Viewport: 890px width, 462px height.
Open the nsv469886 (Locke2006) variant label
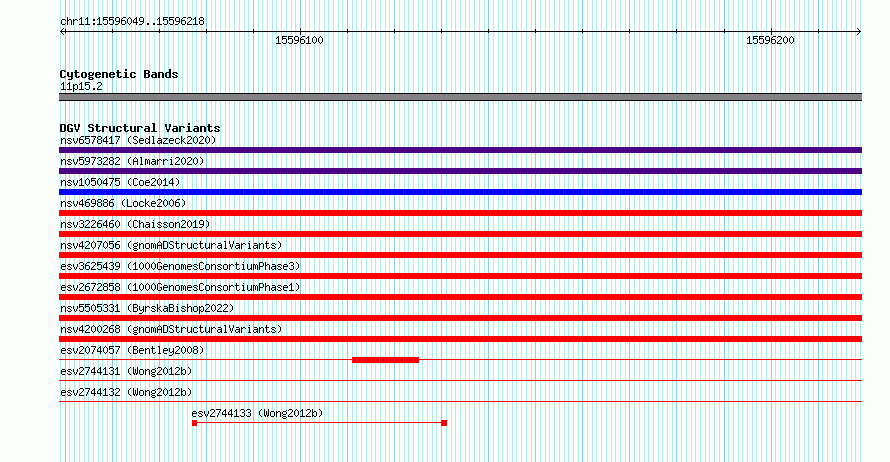[123, 203]
